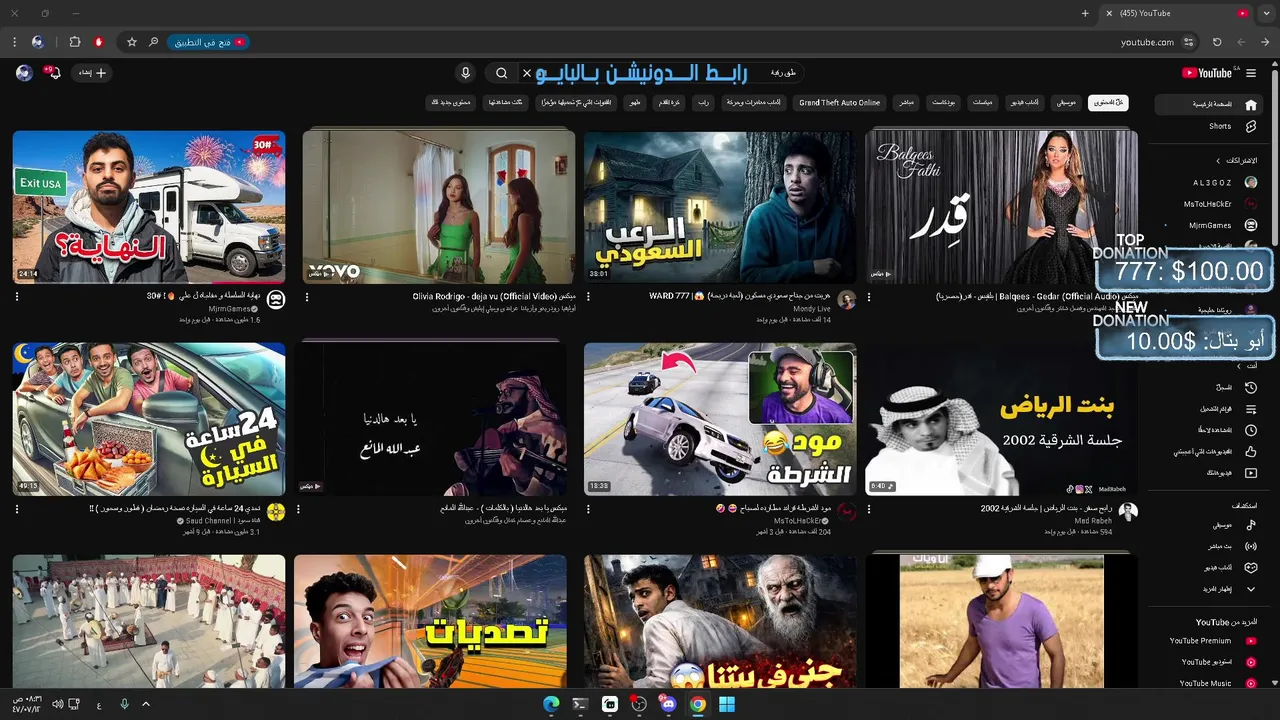Screen dimensions: 1280x720
Task: Open YouTube Premium in sidebar
Action: click(1211, 641)
